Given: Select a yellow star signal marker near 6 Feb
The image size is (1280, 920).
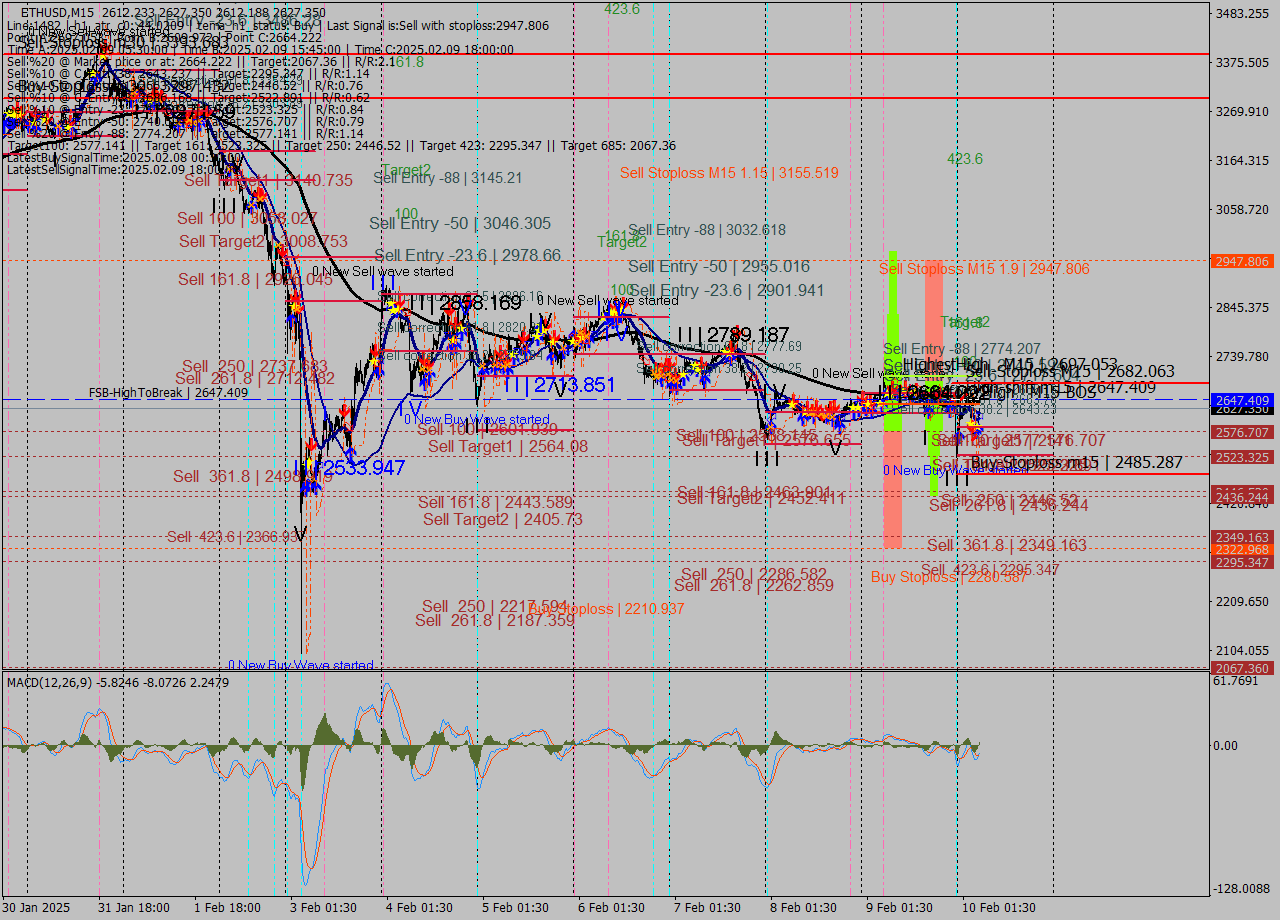Looking at the screenshot, I should click(615, 312).
